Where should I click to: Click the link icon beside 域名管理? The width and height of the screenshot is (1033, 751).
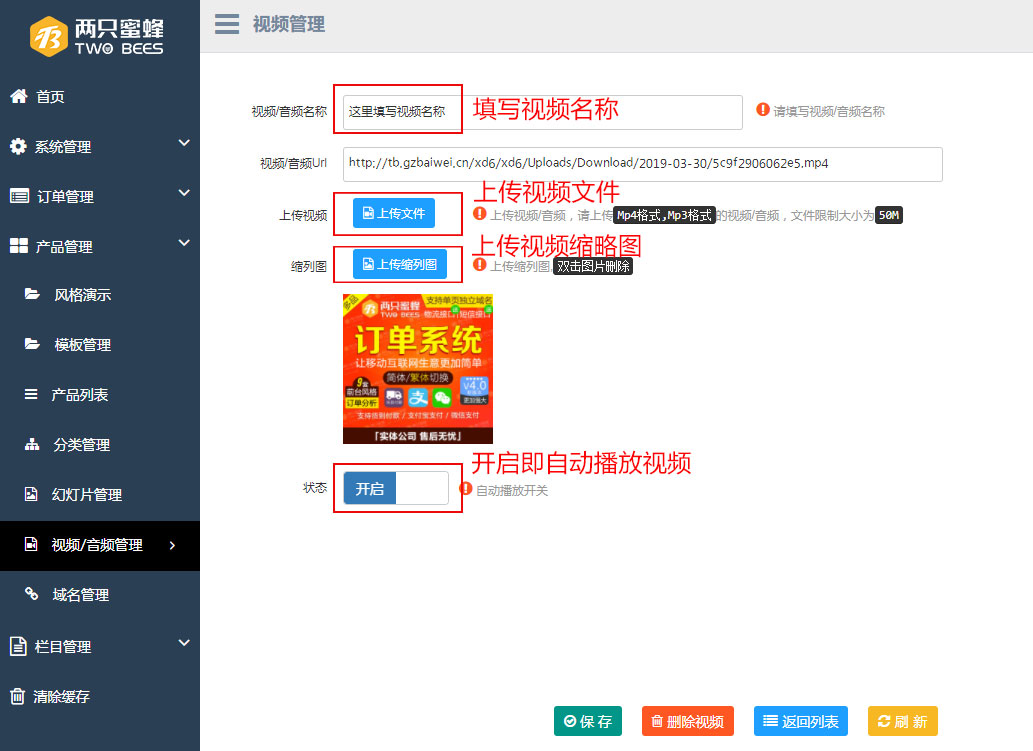pyautogui.click(x=31, y=594)
